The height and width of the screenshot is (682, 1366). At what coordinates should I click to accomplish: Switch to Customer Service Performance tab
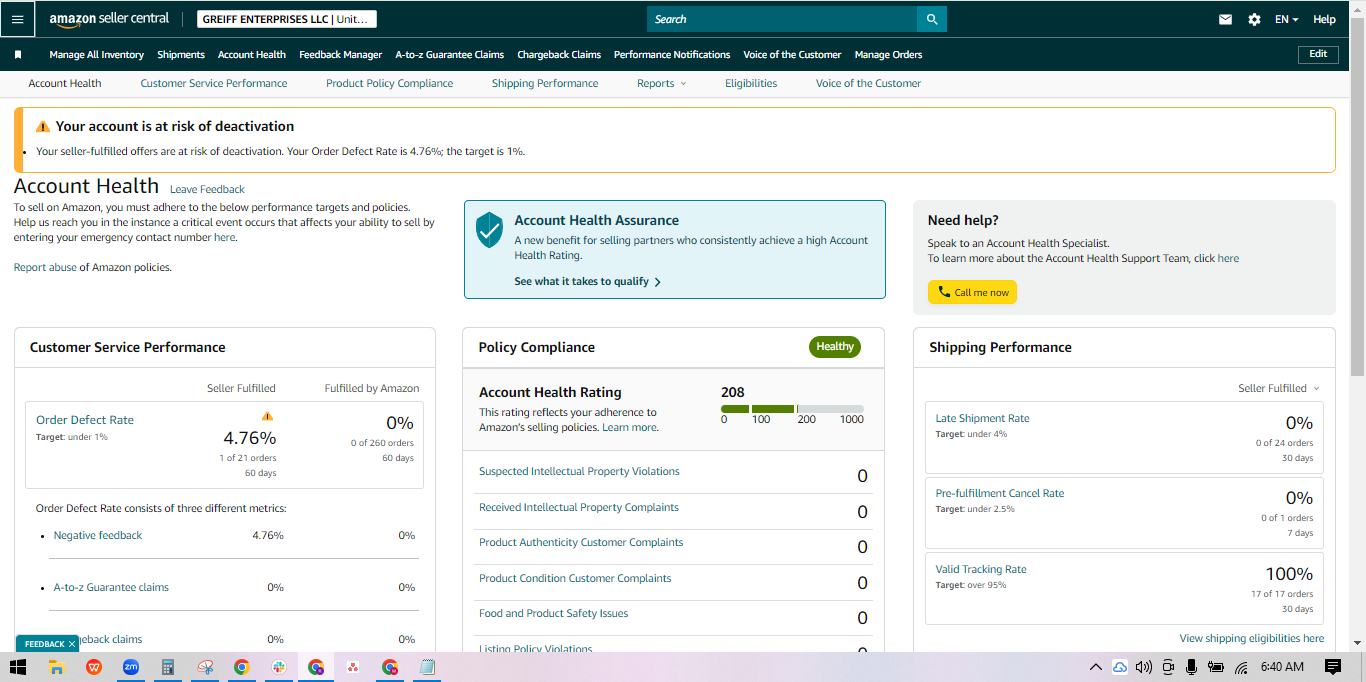(x=214, y=83)
